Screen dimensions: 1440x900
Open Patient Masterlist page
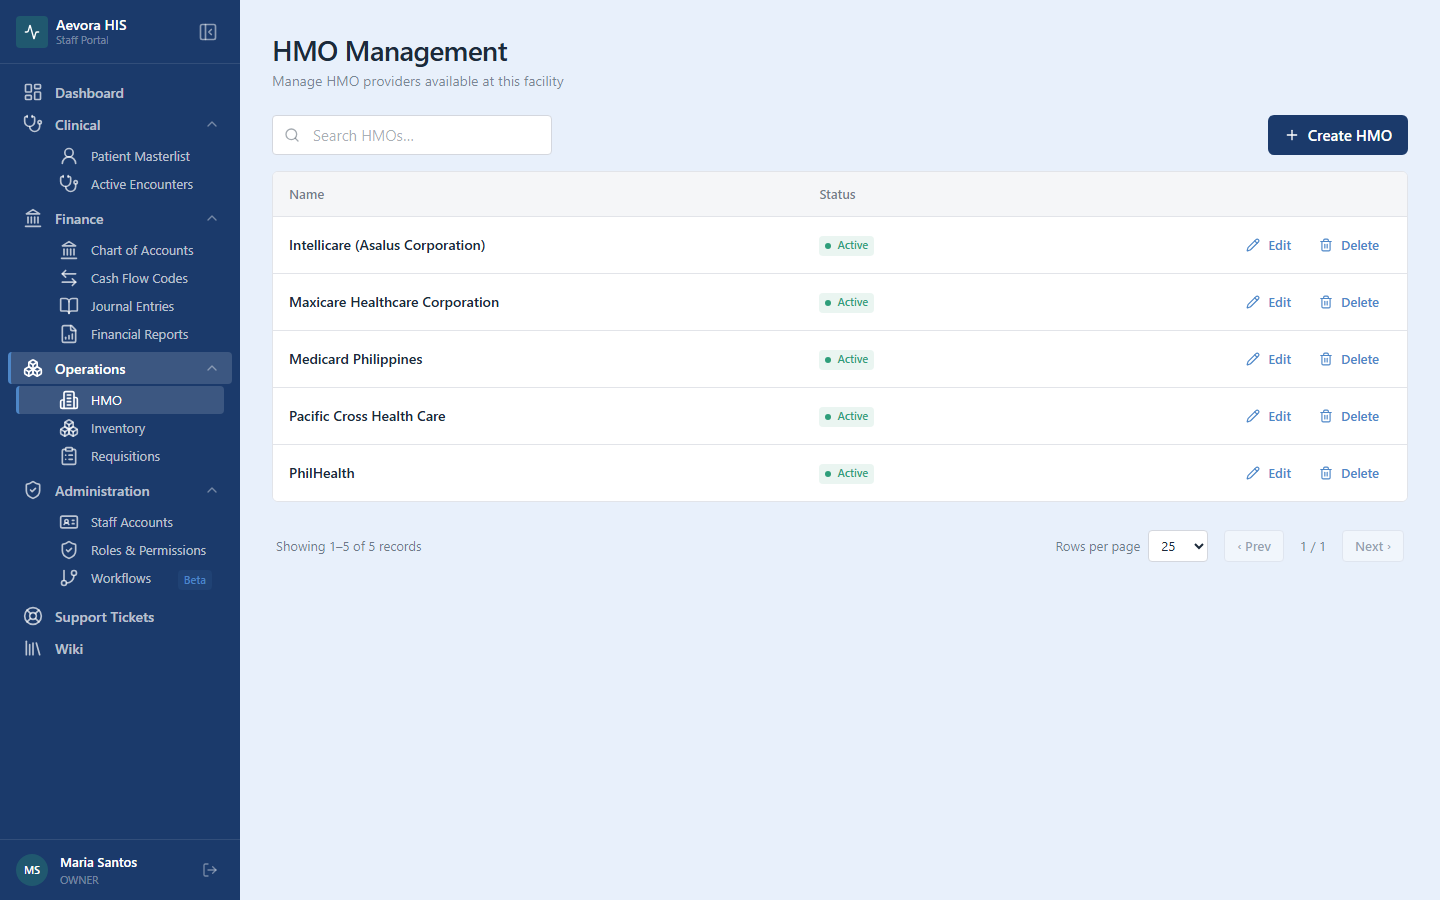click(x=120, y=156)
